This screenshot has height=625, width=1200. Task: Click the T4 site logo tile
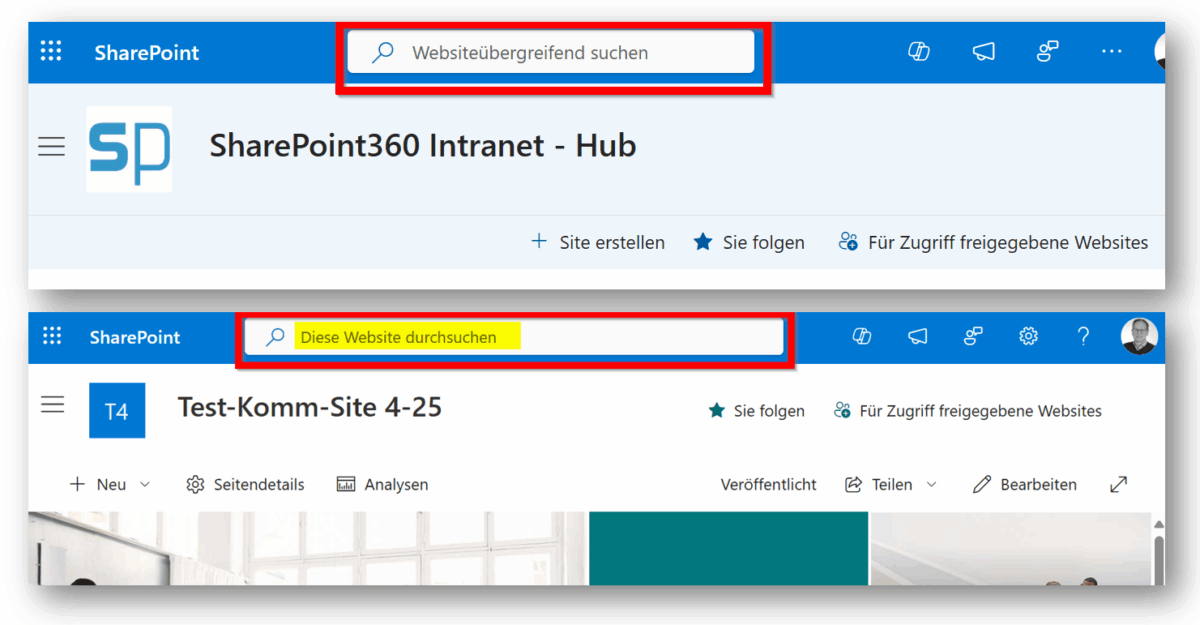click(117, 410)
